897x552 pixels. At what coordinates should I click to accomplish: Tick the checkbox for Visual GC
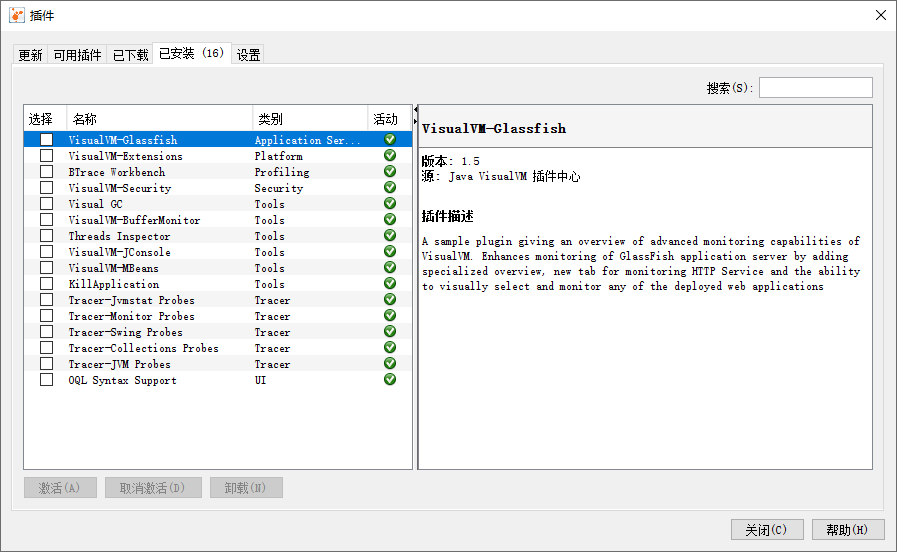tap(46, 204)
